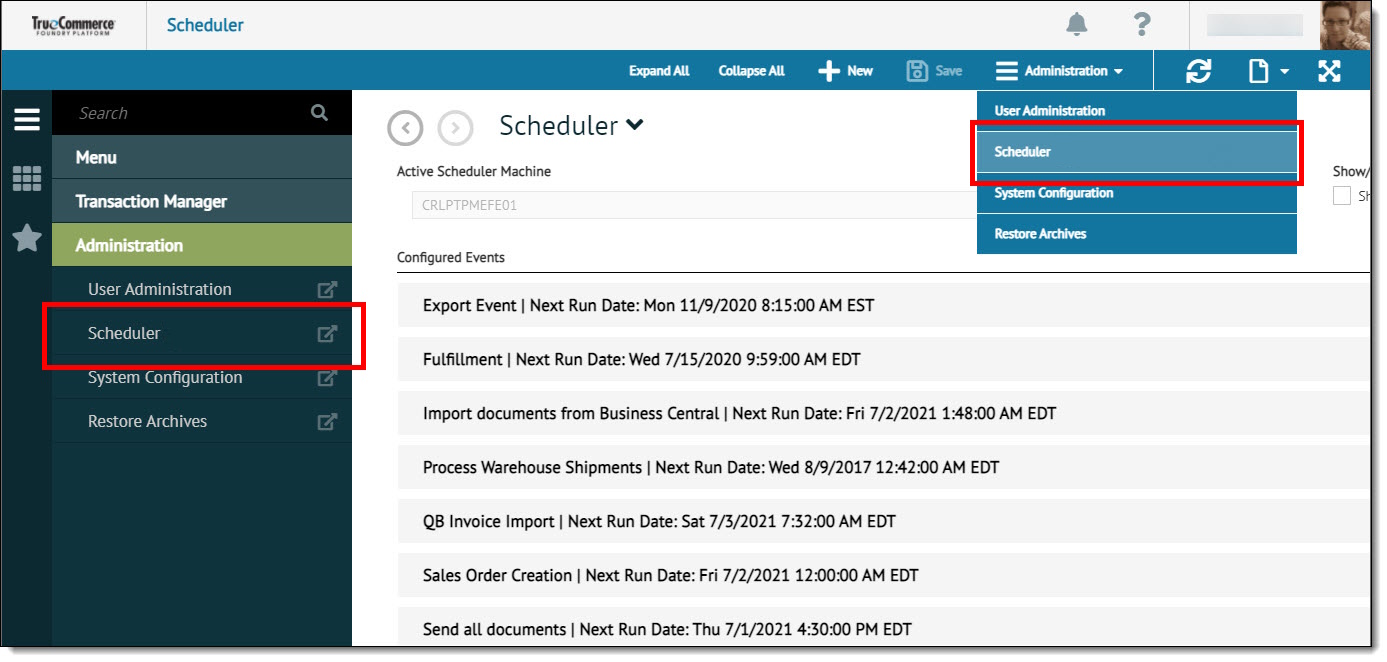
Task: Open the document icon in the top toolbar
Action: coord(1258,70)
